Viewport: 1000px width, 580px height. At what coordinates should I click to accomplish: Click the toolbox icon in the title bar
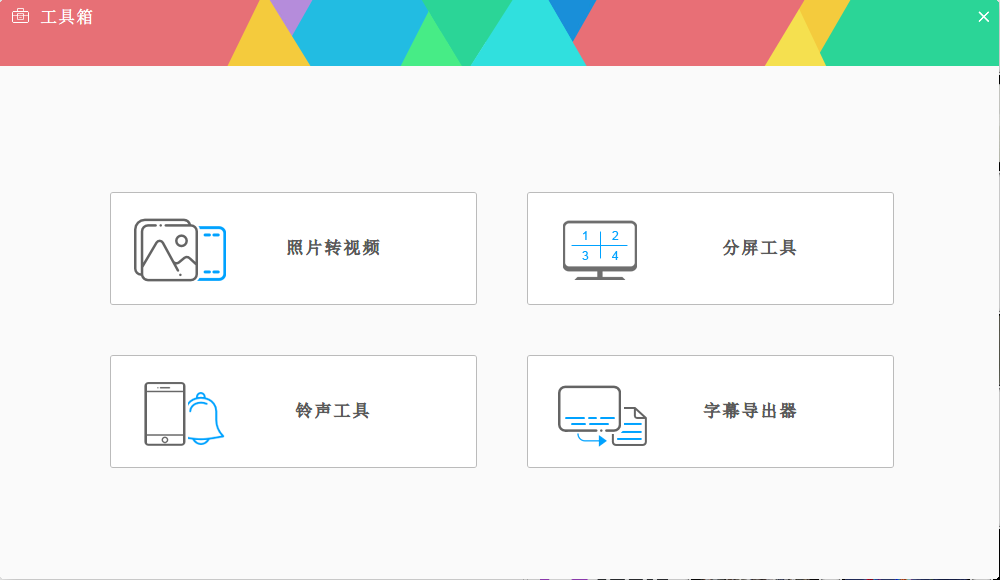click(20, 16)
